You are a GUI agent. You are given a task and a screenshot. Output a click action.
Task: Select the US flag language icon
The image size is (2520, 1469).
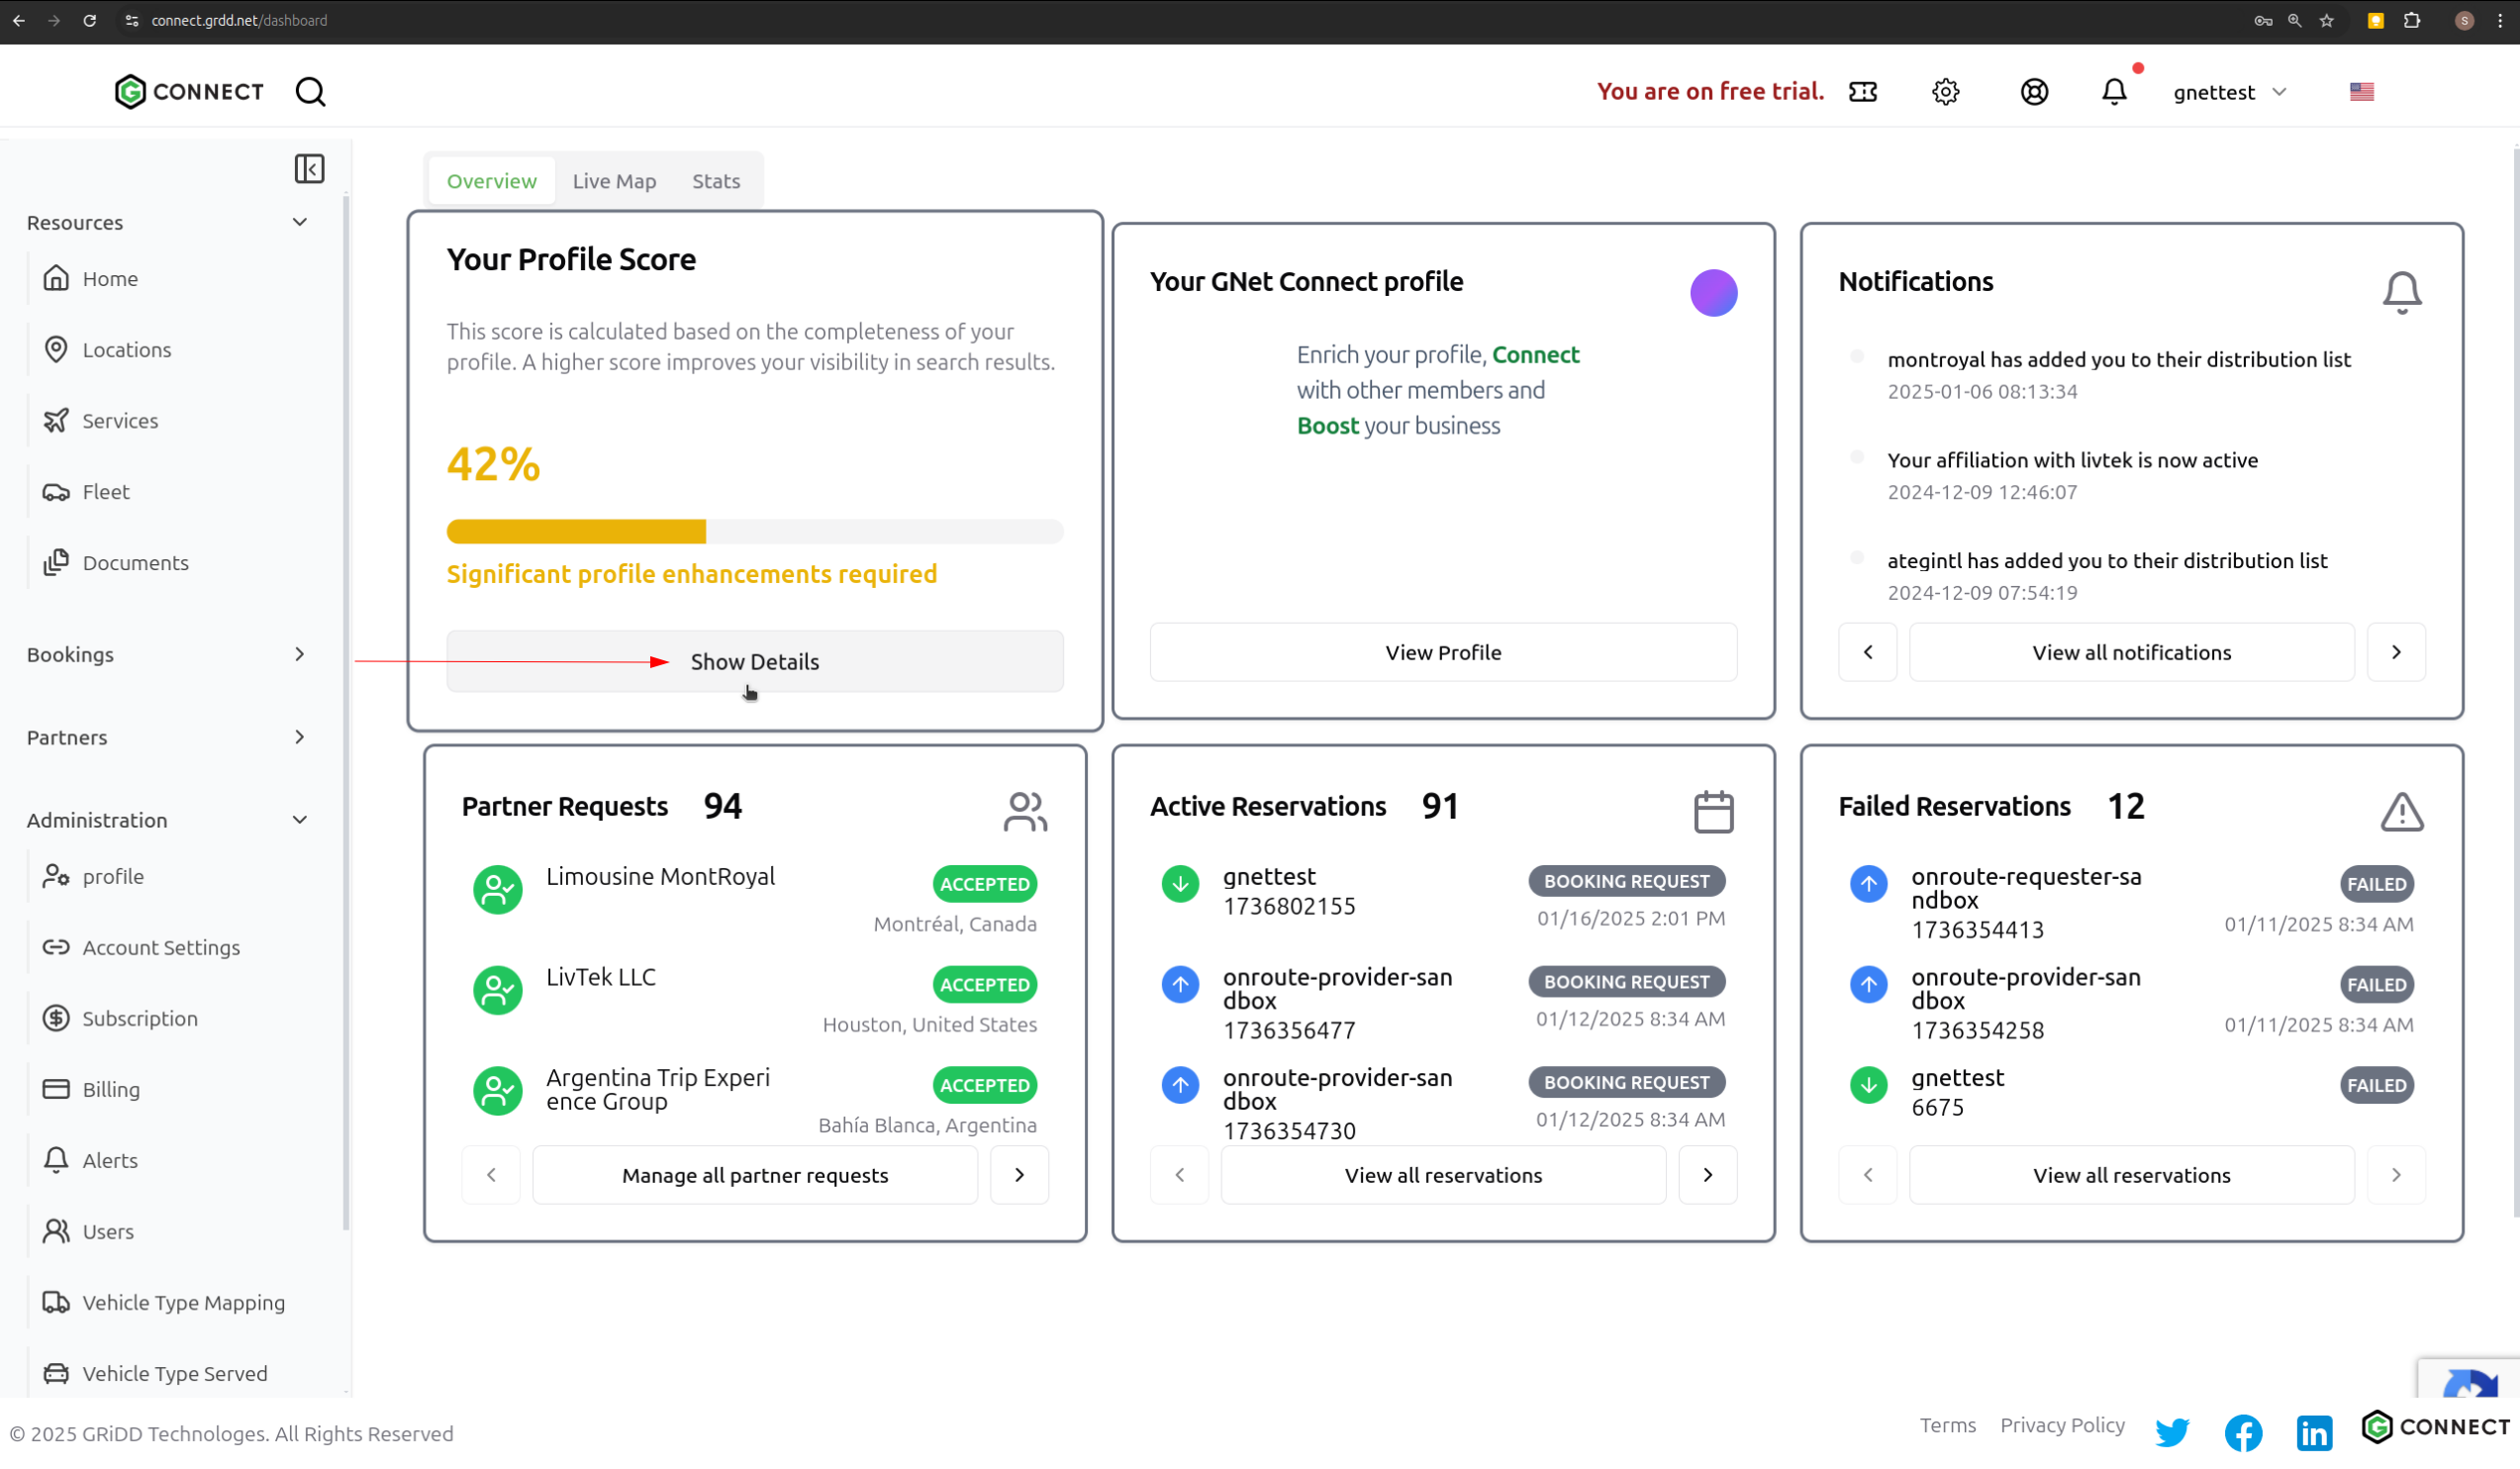(2361, 92)
